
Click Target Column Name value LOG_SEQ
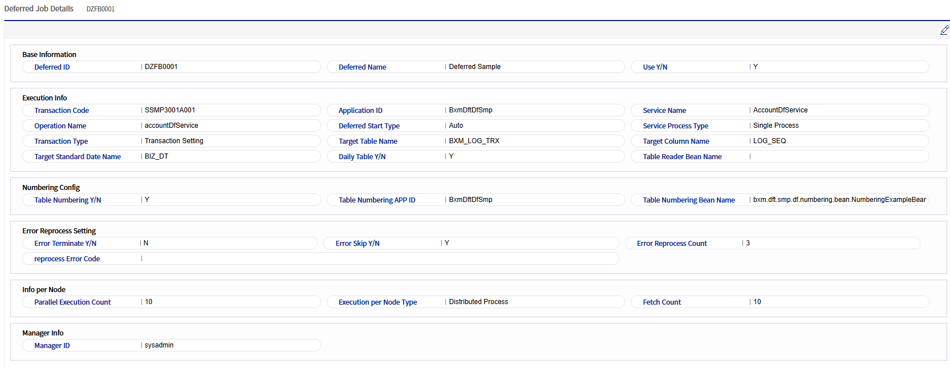point(768,141)
